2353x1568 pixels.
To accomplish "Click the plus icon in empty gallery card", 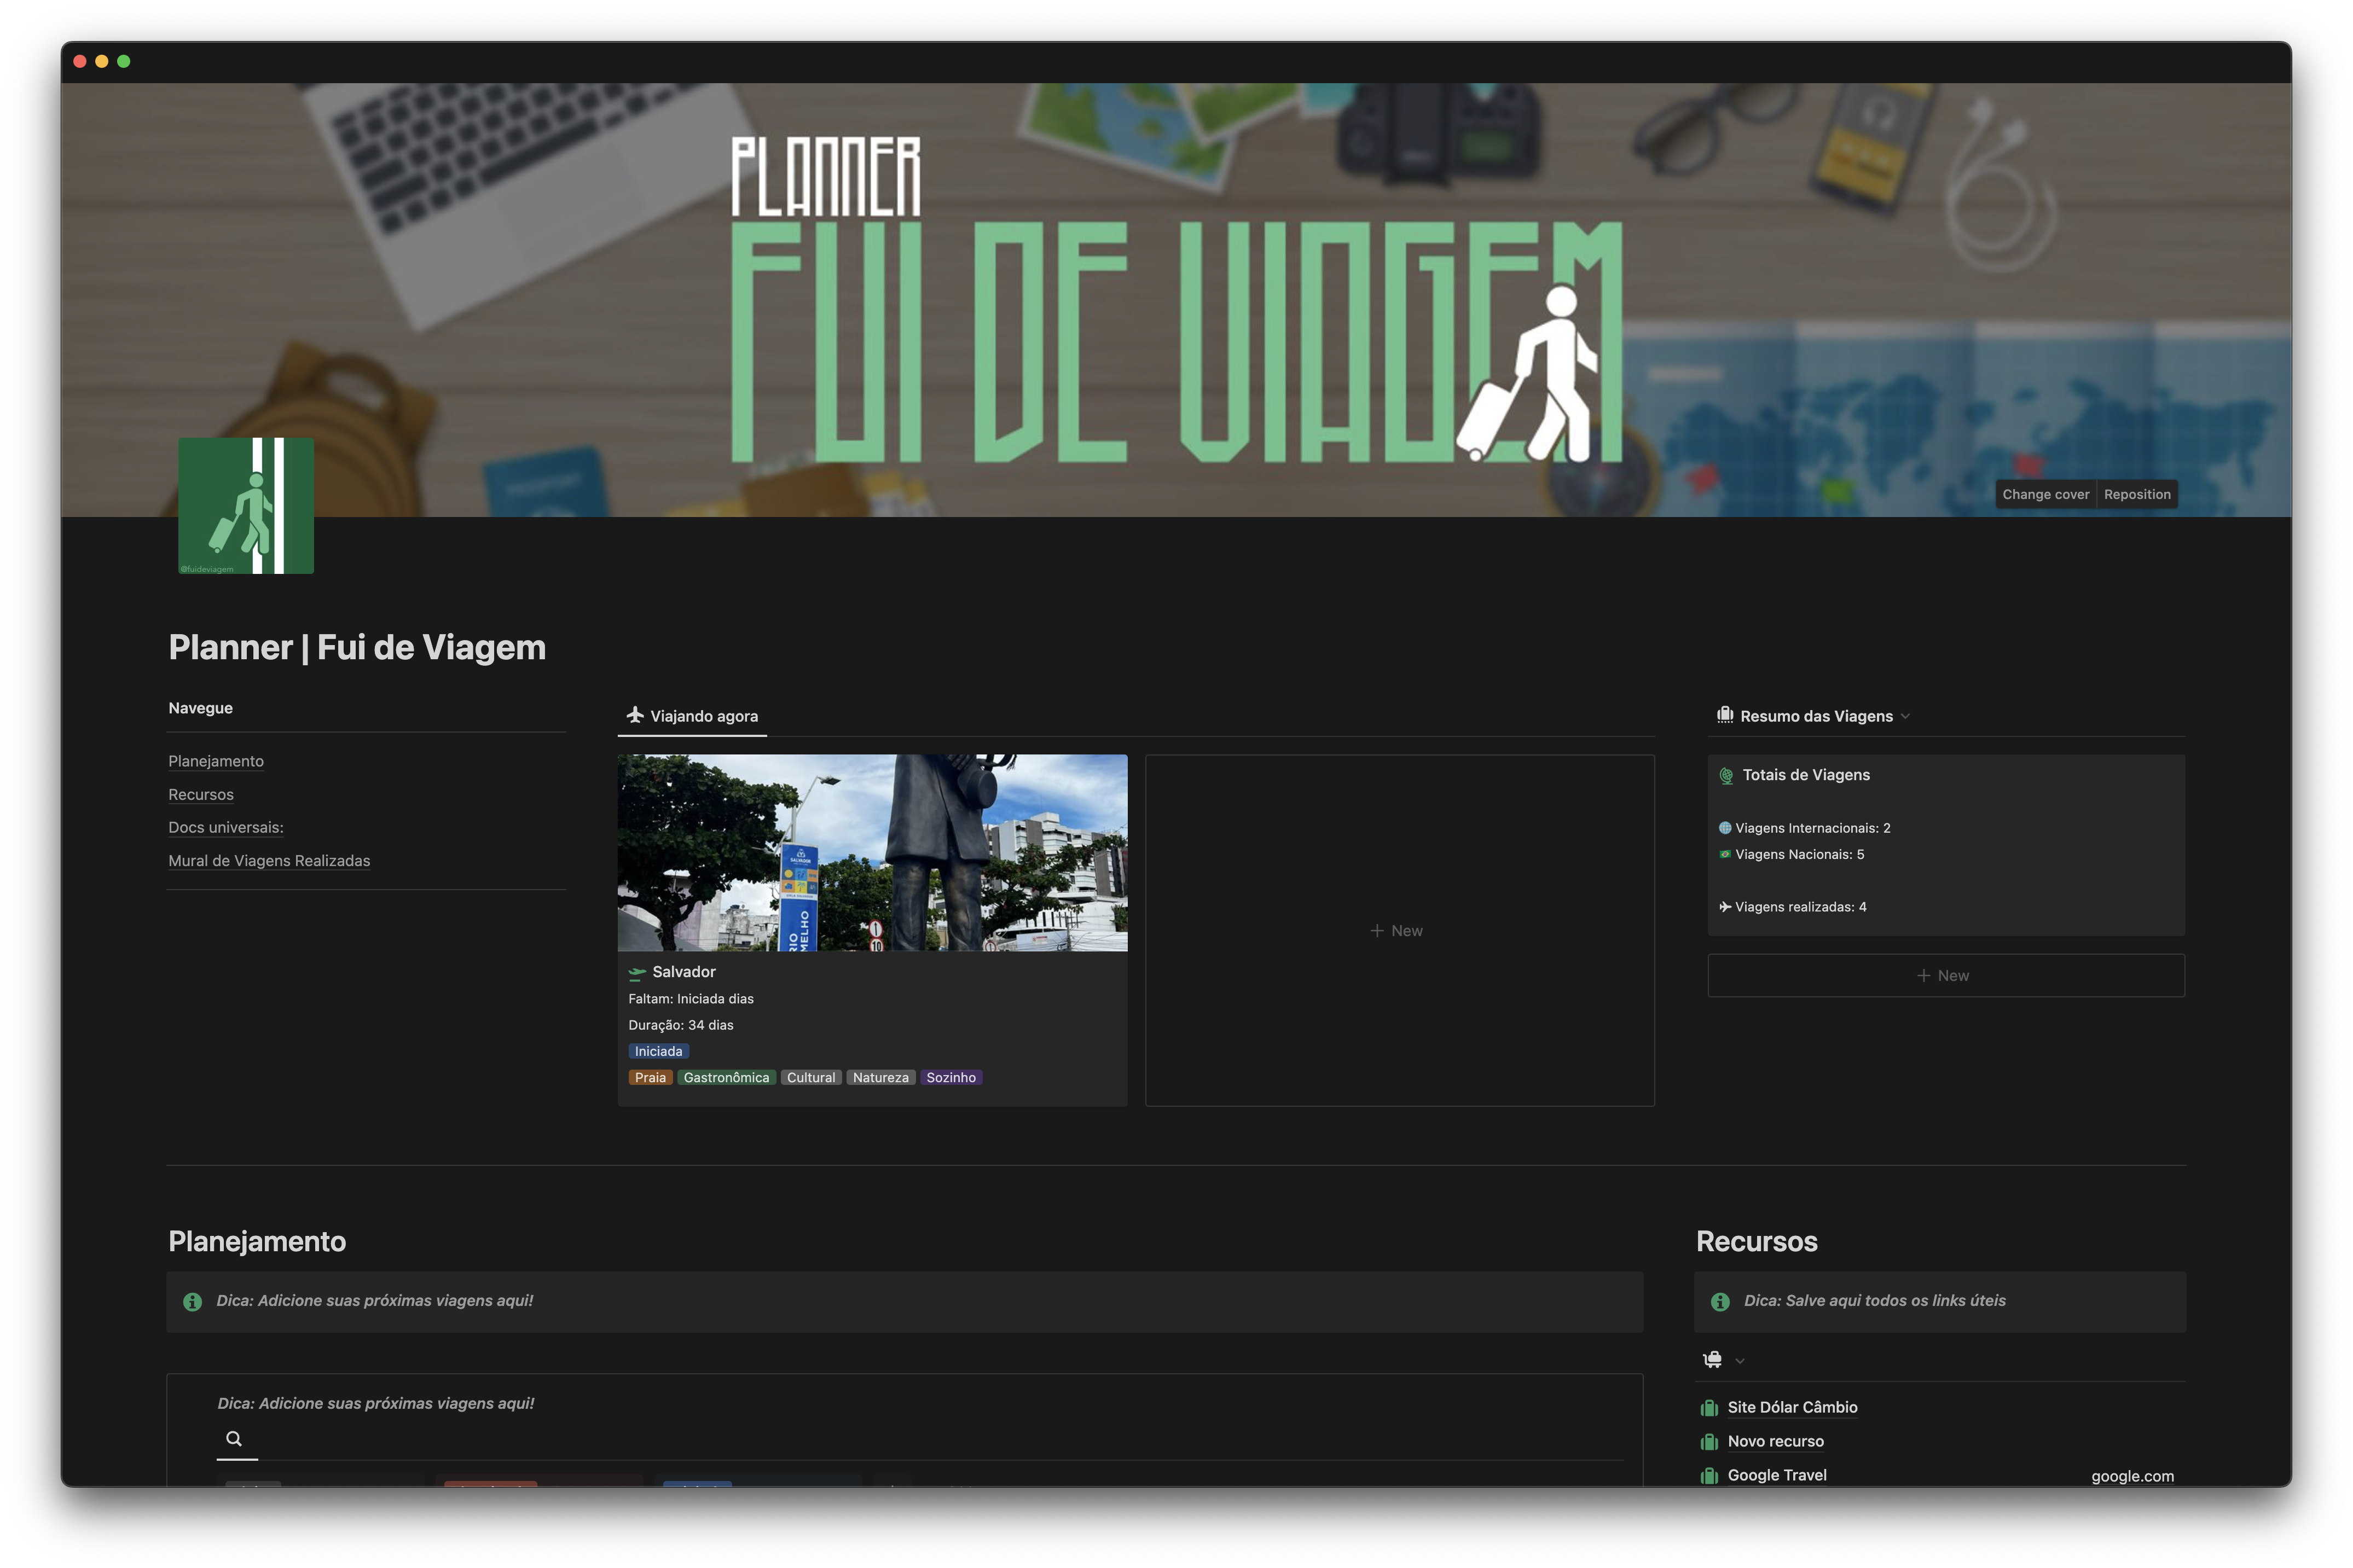I will point(1377,931).
